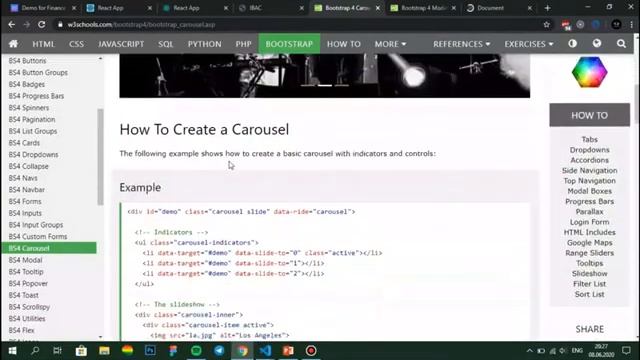The width and height of the screenshot is (640, 360).
Task: Open the JAVASCRIPT tutorial menu
Action: [121, 44]
